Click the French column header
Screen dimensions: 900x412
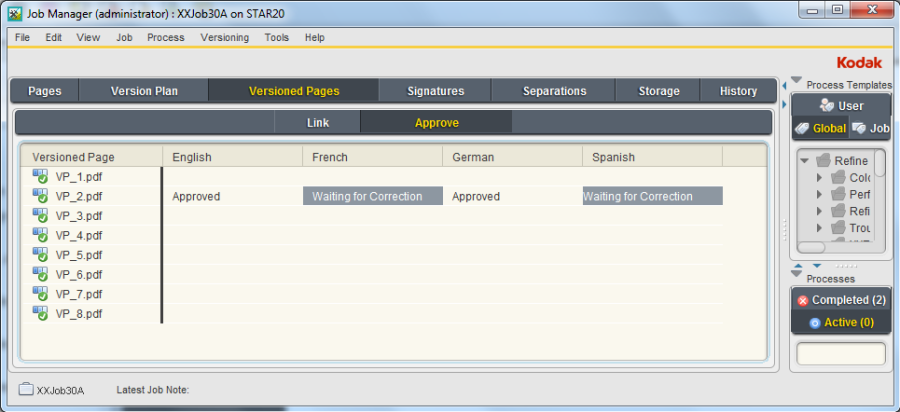(x=373, y=157)
